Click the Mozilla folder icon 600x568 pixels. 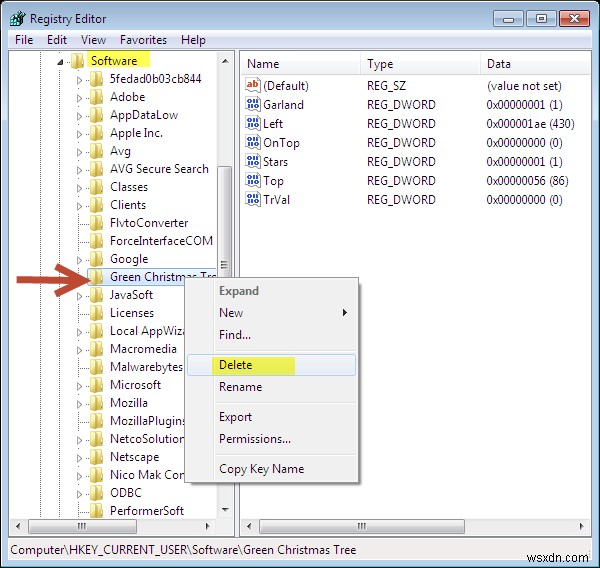tap(96, 403)
